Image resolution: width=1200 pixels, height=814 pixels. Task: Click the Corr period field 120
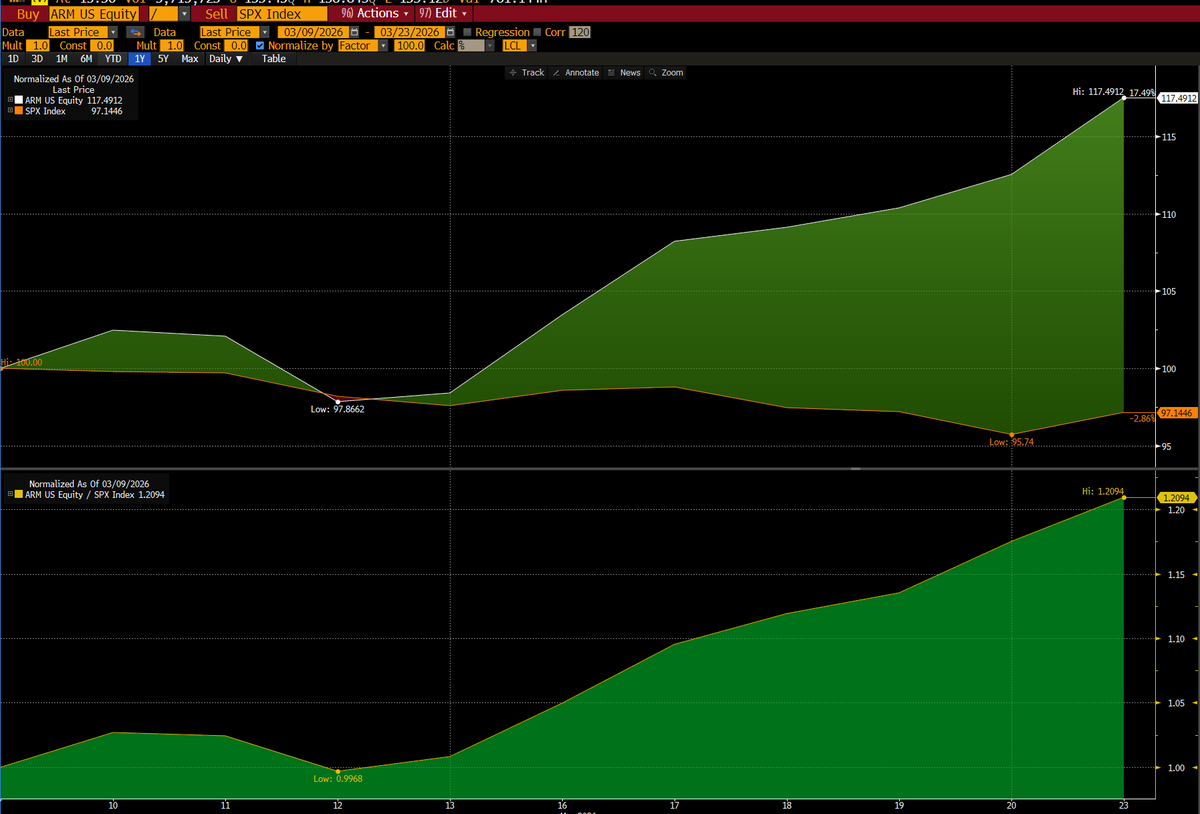[580, 32]
